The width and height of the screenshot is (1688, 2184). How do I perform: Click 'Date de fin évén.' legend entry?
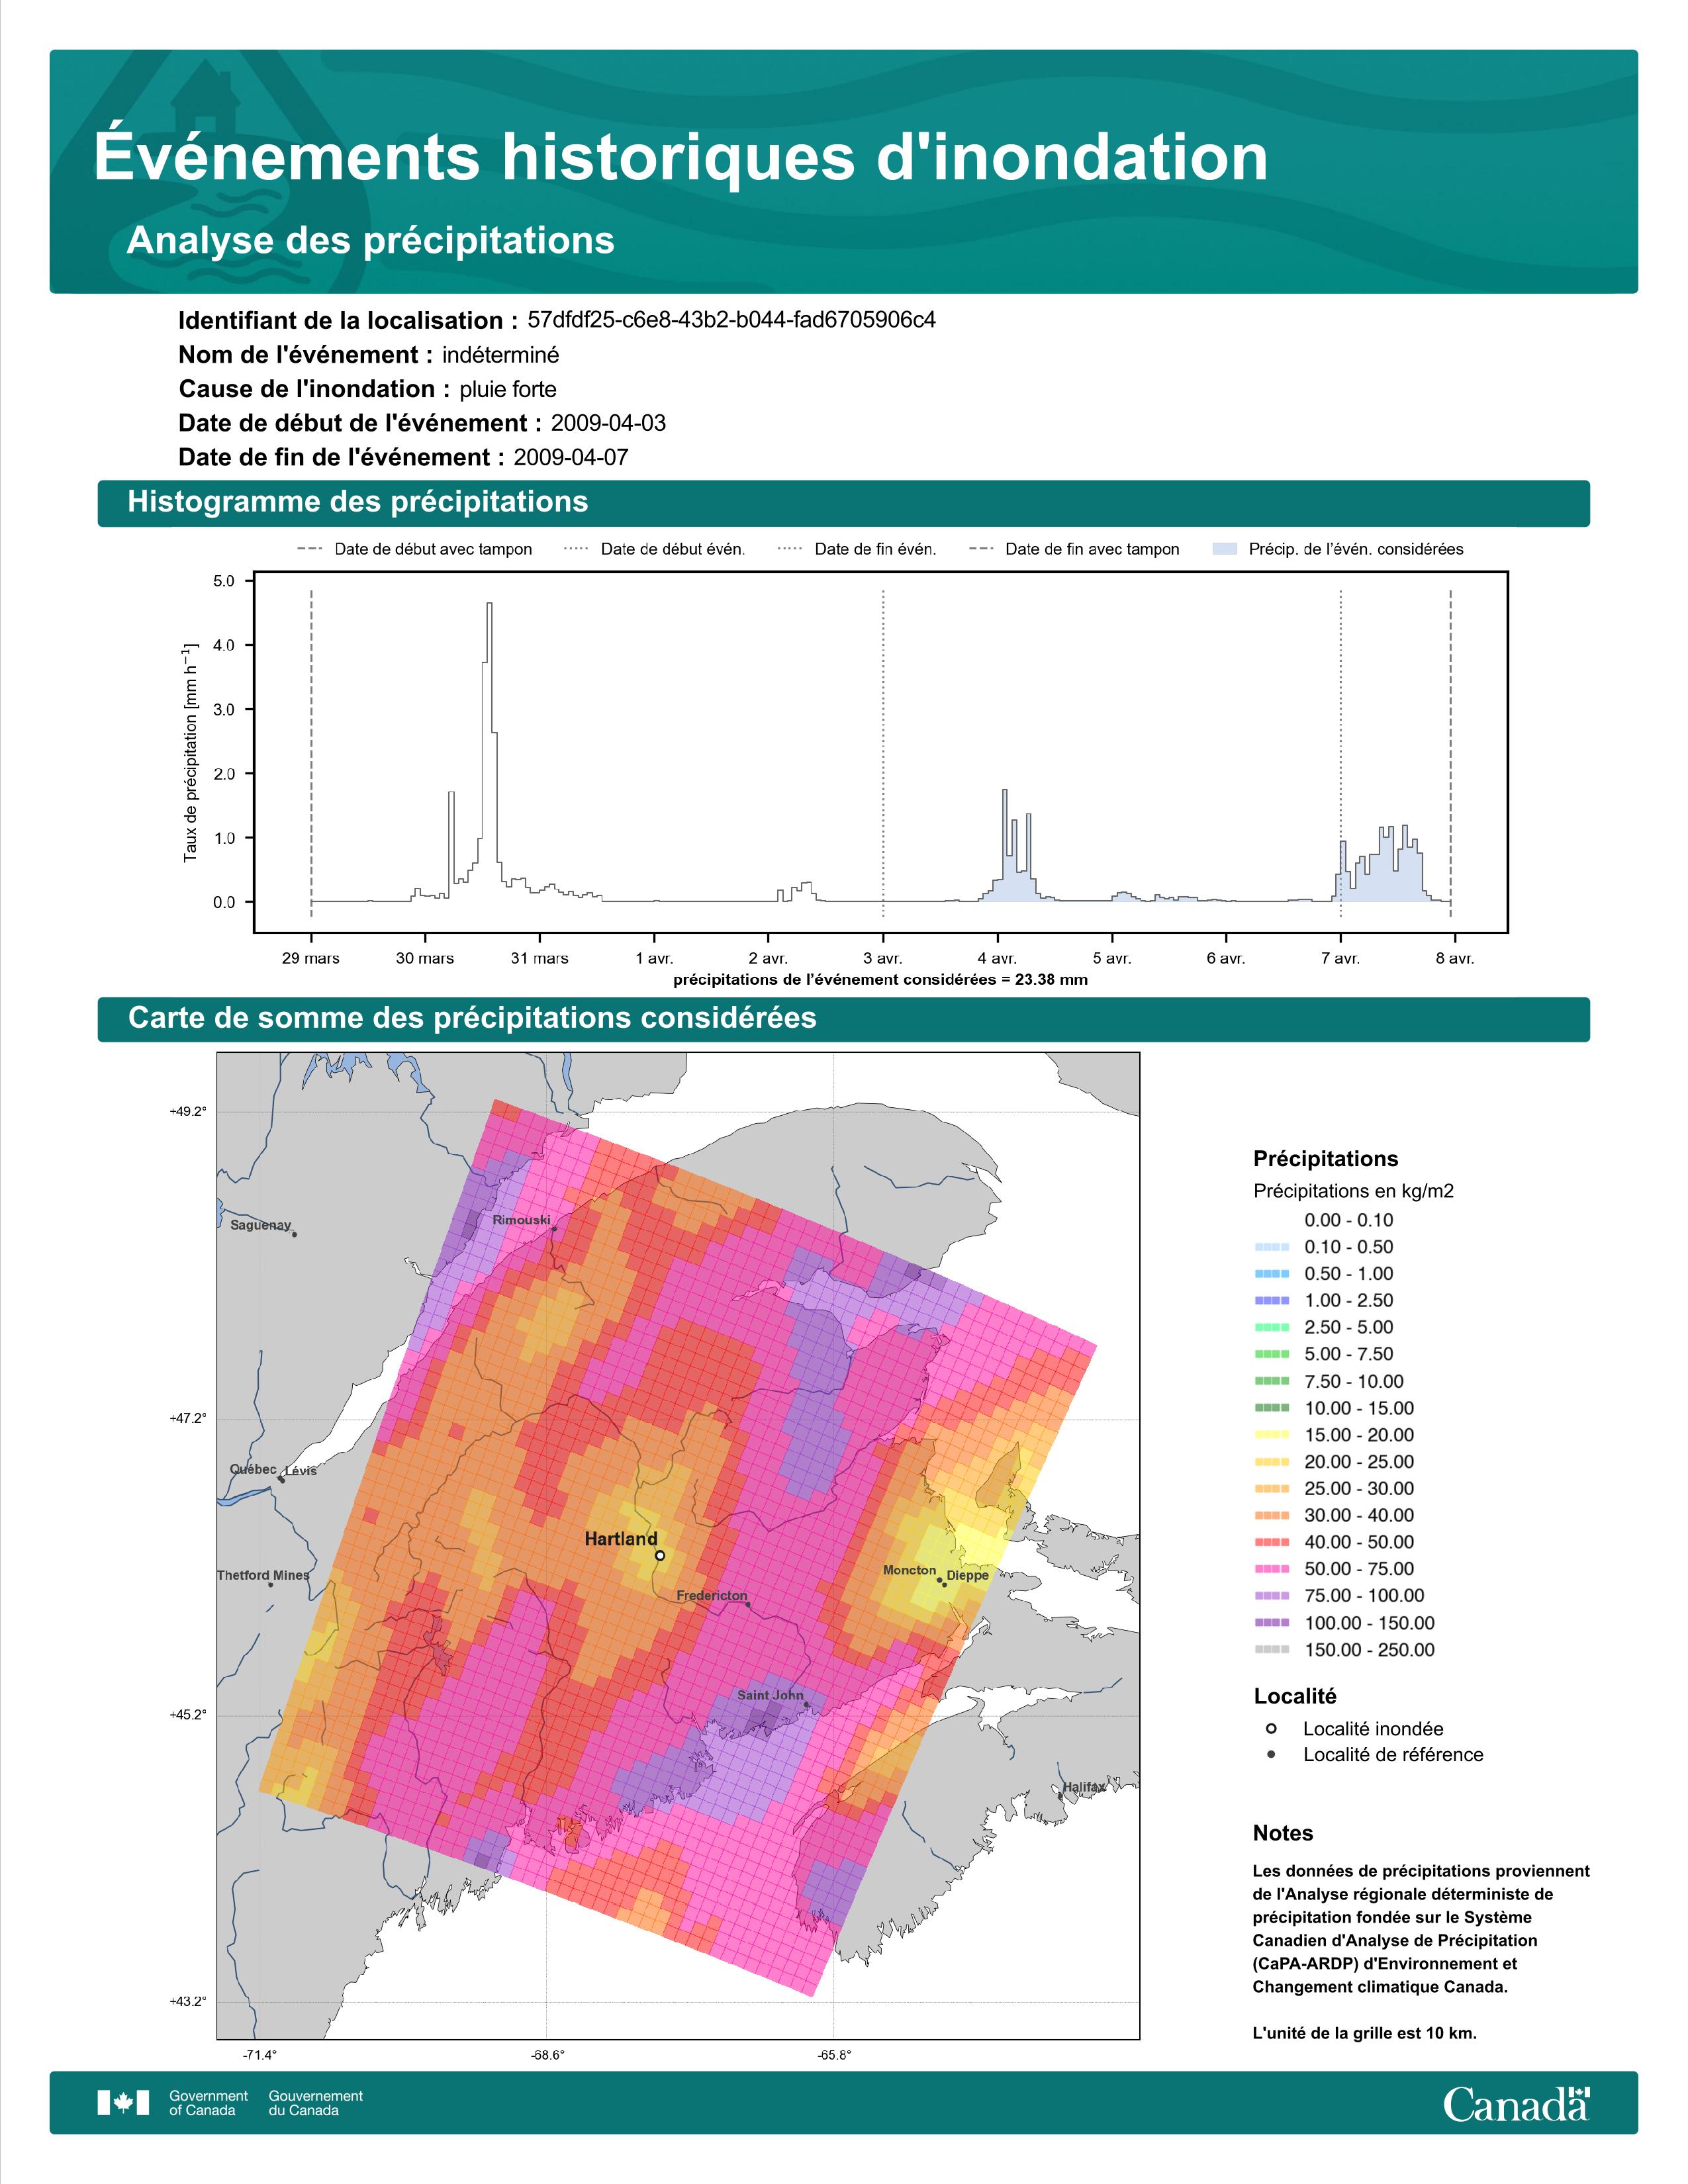tap(857, 549)
